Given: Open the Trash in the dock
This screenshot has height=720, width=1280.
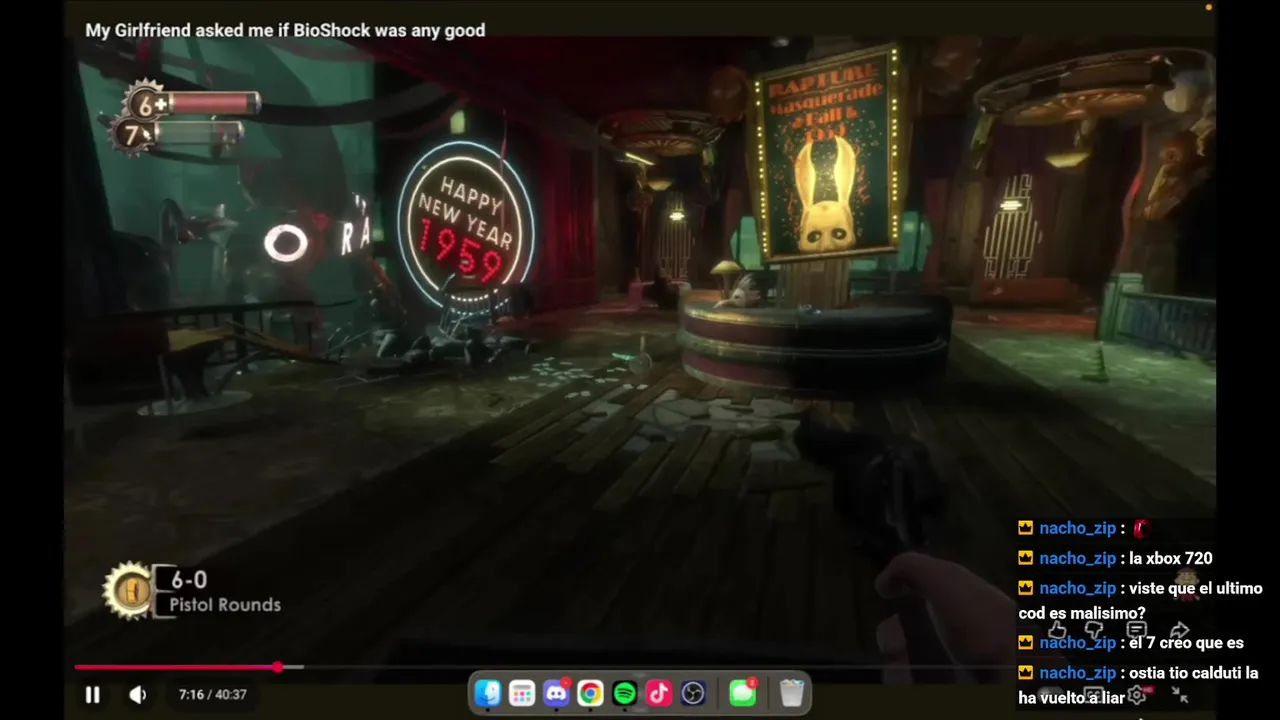Looking at the screenshot, I should tap(792, 693).
